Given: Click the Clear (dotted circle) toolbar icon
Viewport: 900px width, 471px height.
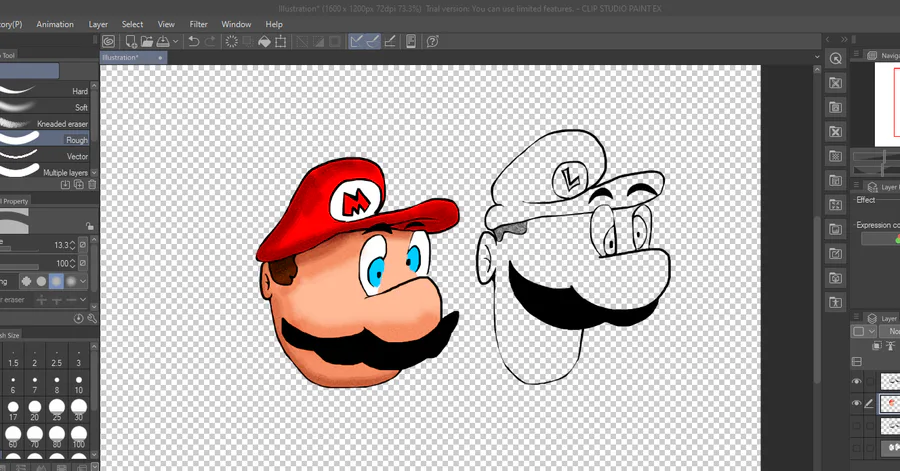Looking at the screenshot, I should click(231, 41).
